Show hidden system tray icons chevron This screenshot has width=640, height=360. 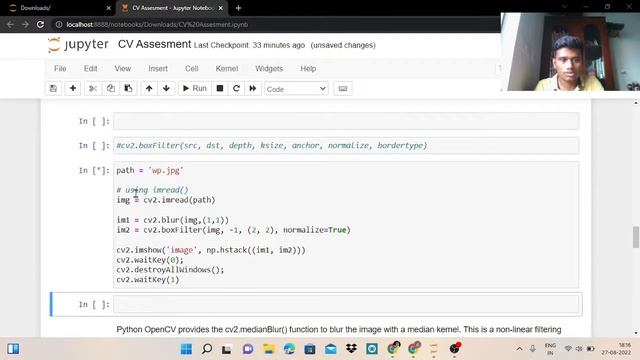[519, 349]
